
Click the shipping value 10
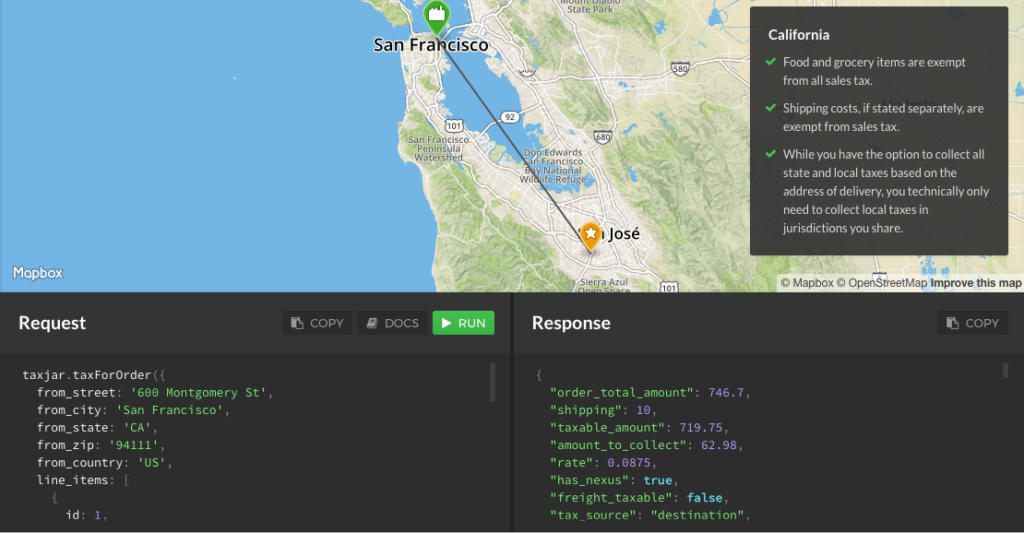(x=643, y=410)
